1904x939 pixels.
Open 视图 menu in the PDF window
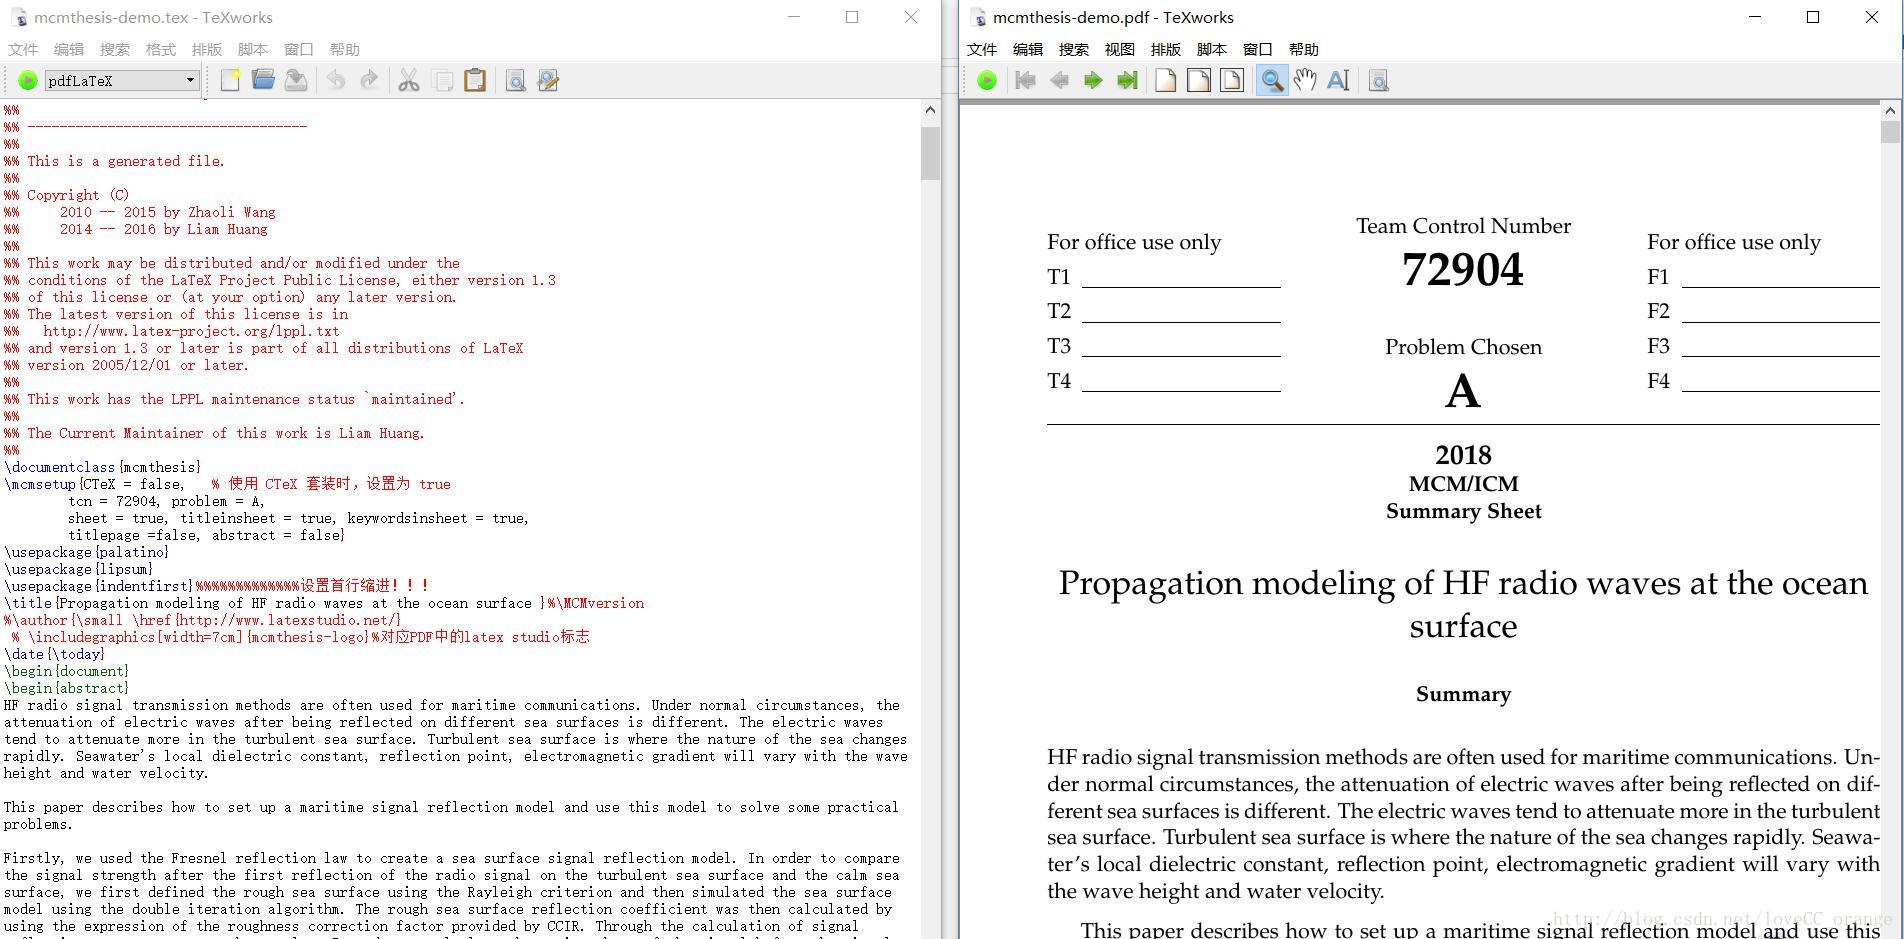pyautogui.click(x=1120, y=49)
